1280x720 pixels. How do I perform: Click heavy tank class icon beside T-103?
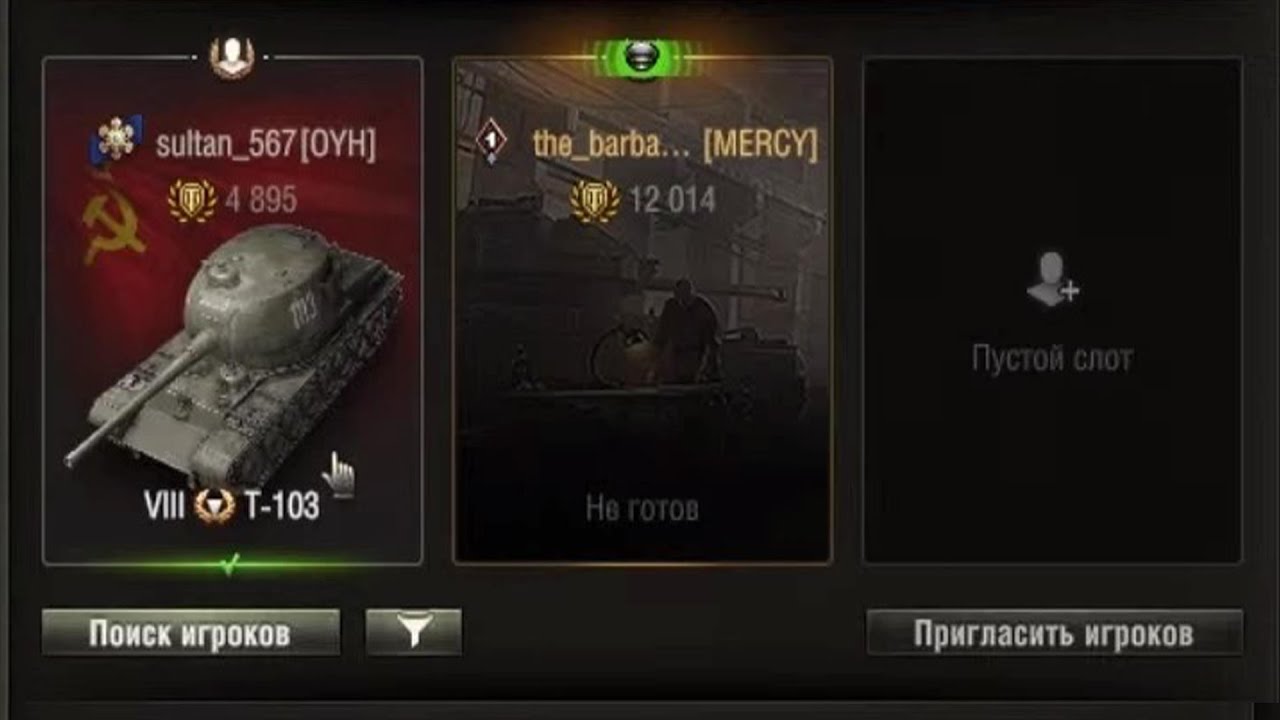tap(214, 506)
